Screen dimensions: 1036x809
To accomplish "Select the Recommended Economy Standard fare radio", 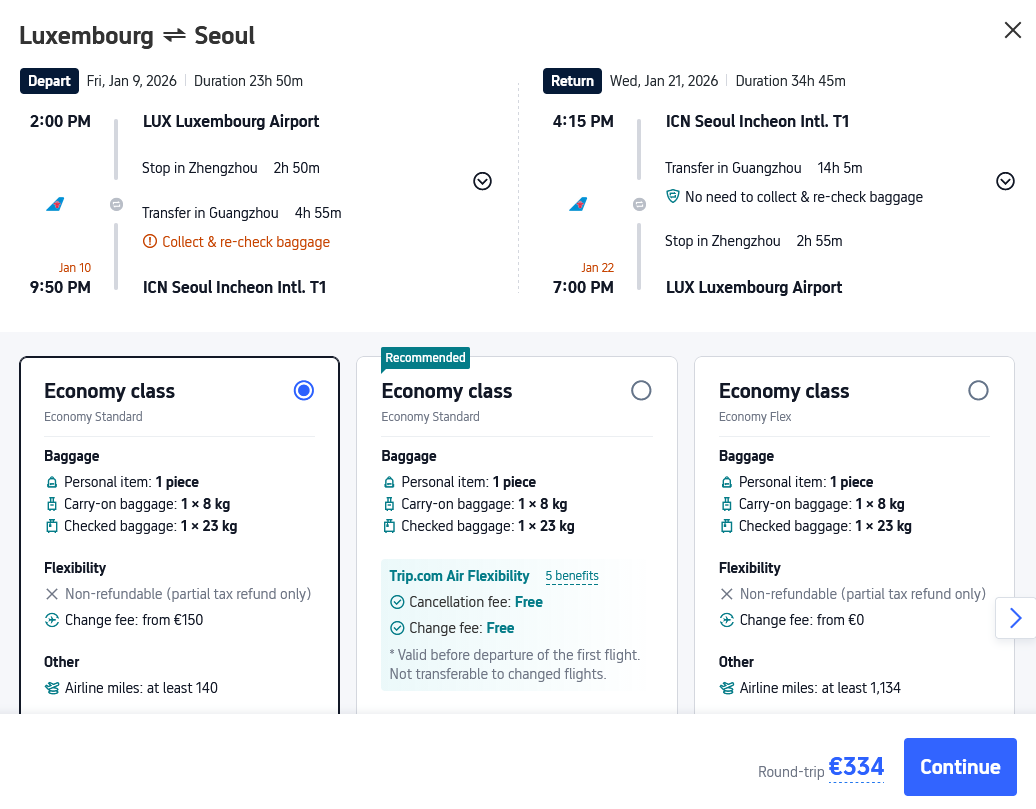I will tap(641, 391).
